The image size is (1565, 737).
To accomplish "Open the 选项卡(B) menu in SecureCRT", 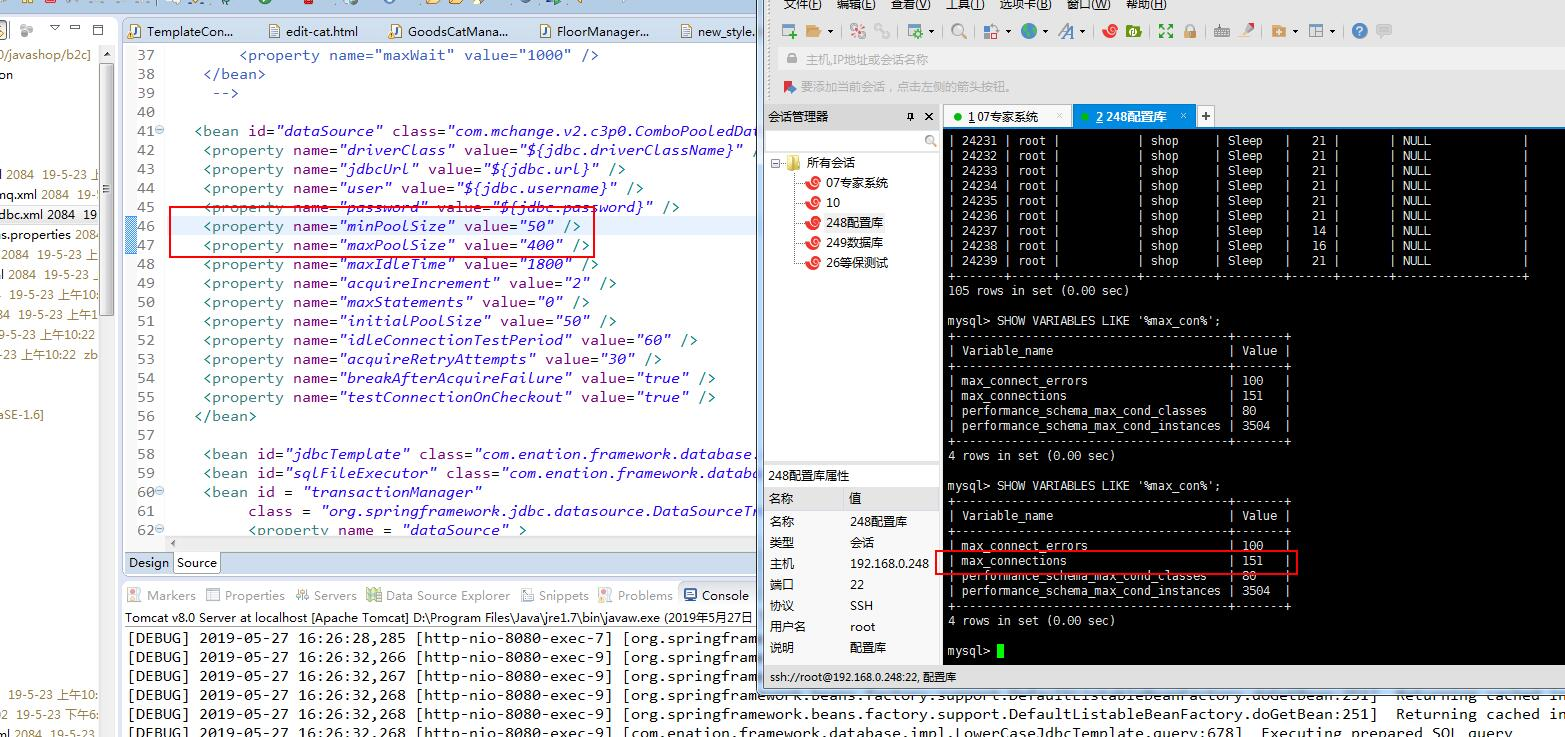I will (x=1026, y=4).
